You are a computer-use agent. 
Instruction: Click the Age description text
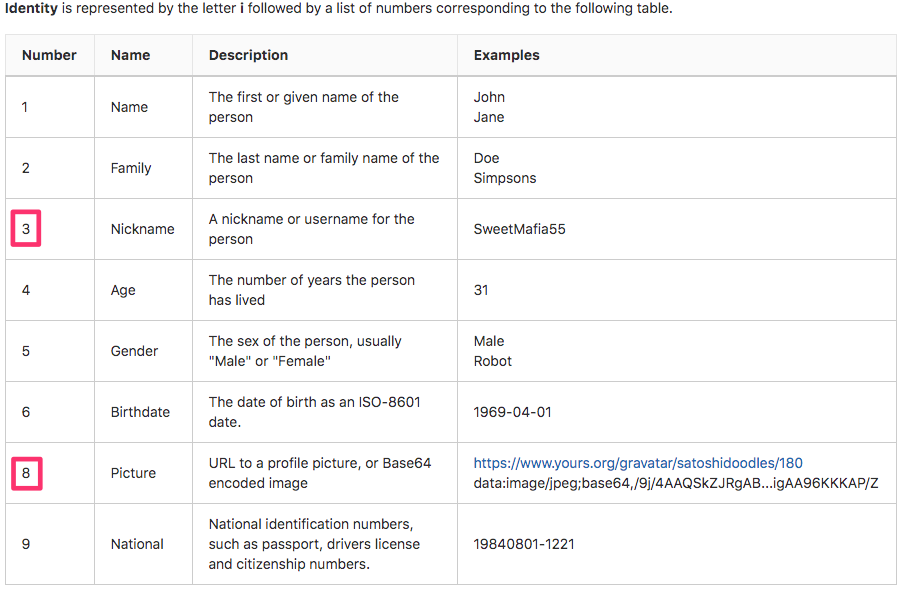tap(312, 290)
